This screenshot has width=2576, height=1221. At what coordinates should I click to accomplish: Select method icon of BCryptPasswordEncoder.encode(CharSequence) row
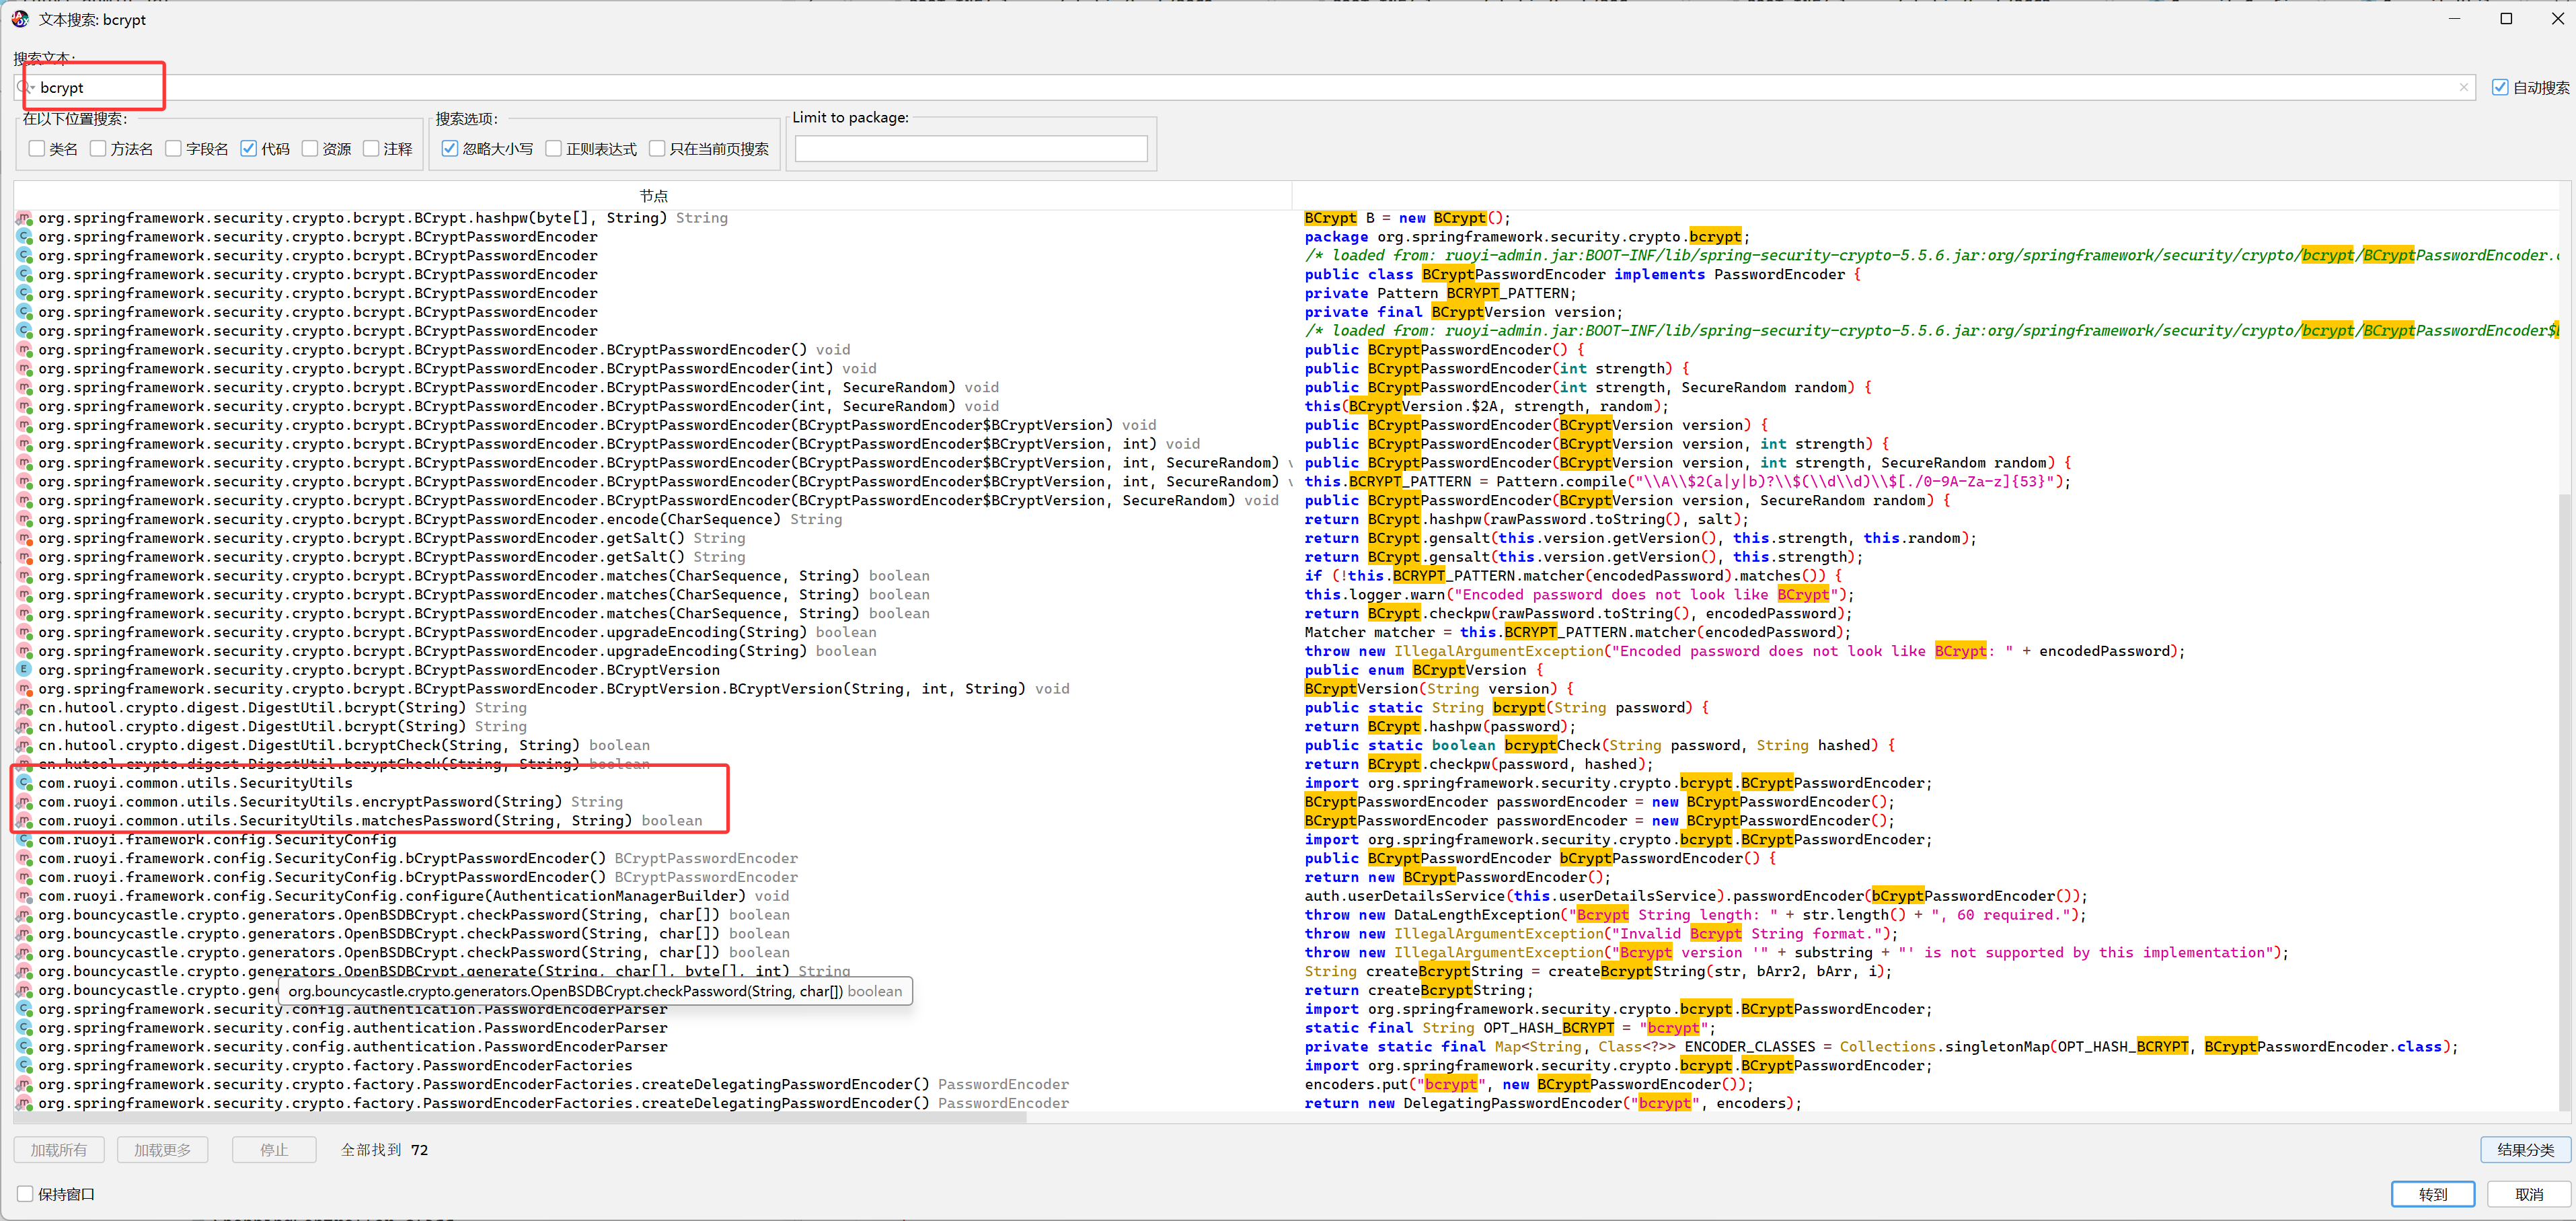(25, 519)
